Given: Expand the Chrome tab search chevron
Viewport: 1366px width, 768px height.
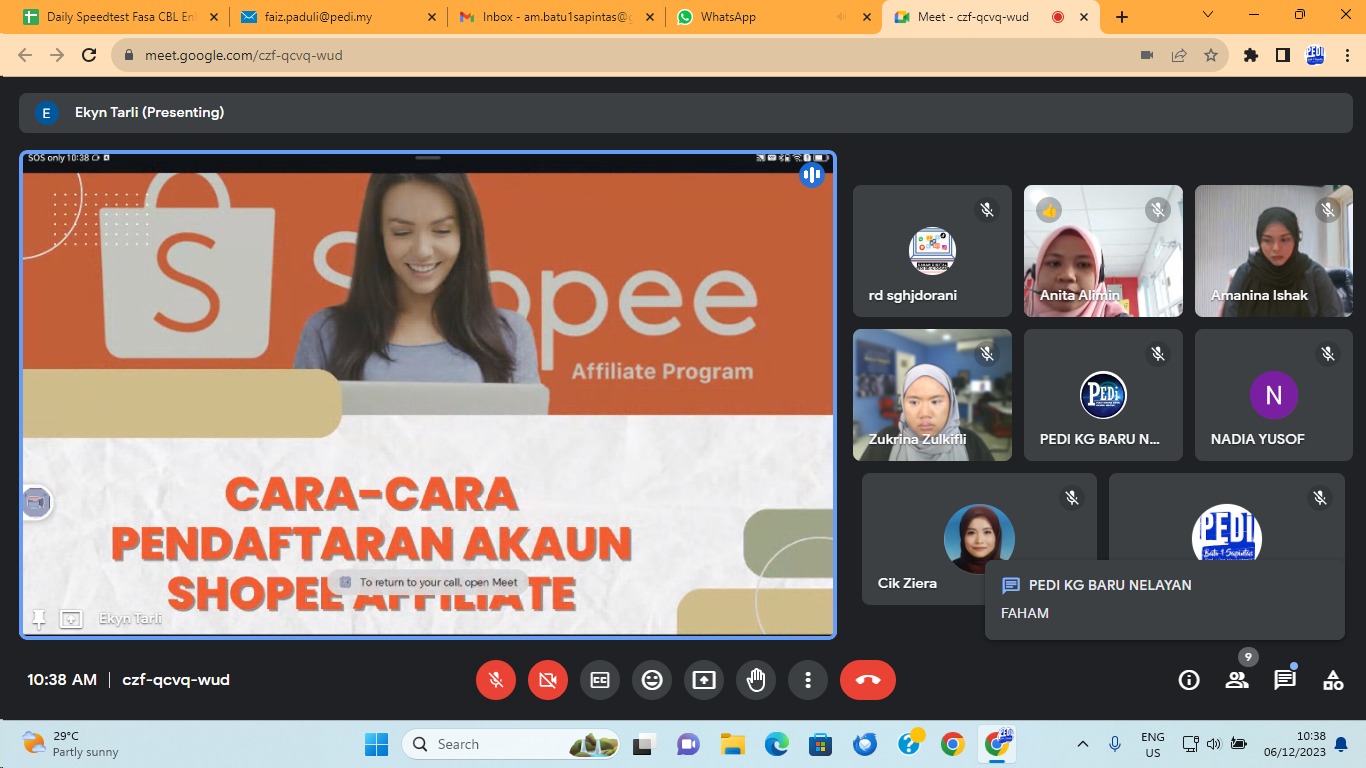Looking at the screenshot, I should point(1208,16).
